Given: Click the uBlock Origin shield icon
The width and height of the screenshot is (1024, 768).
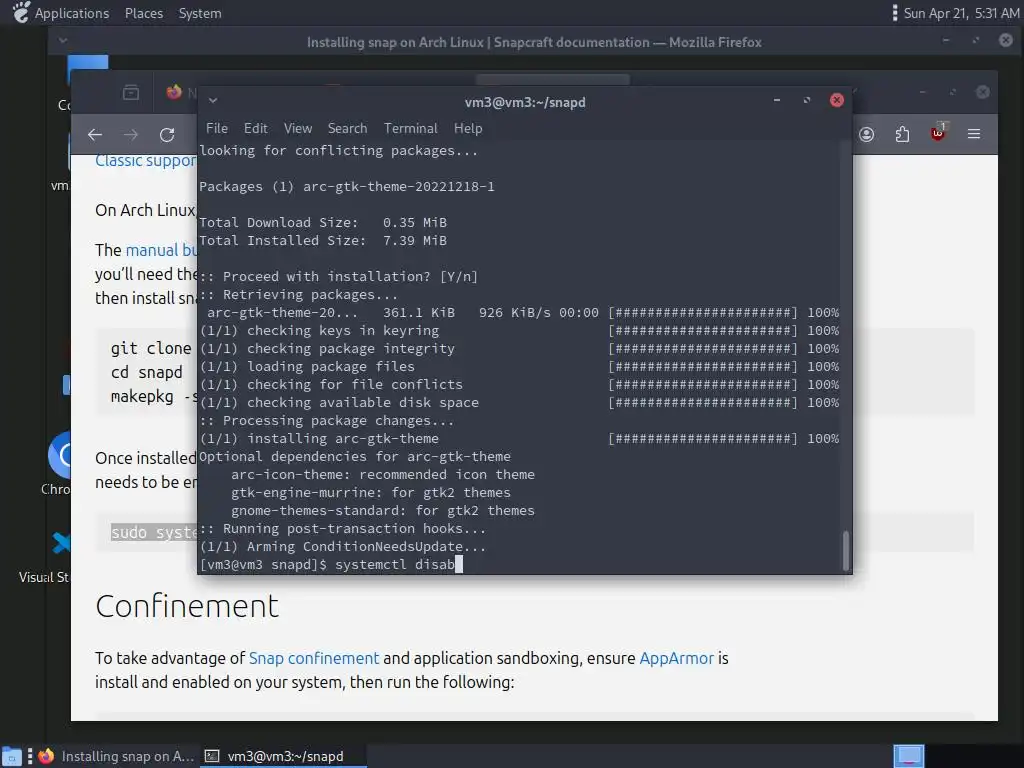Looking at the screenshot, I should 938,133.
